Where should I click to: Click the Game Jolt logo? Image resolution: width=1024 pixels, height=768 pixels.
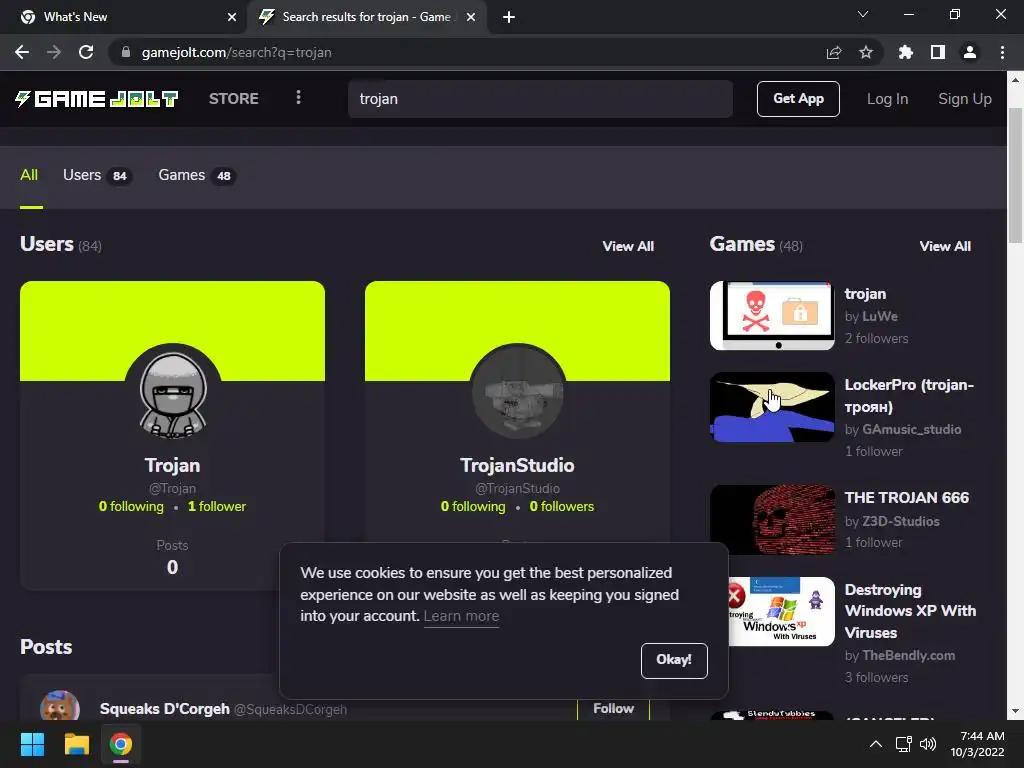click(97, 99)
